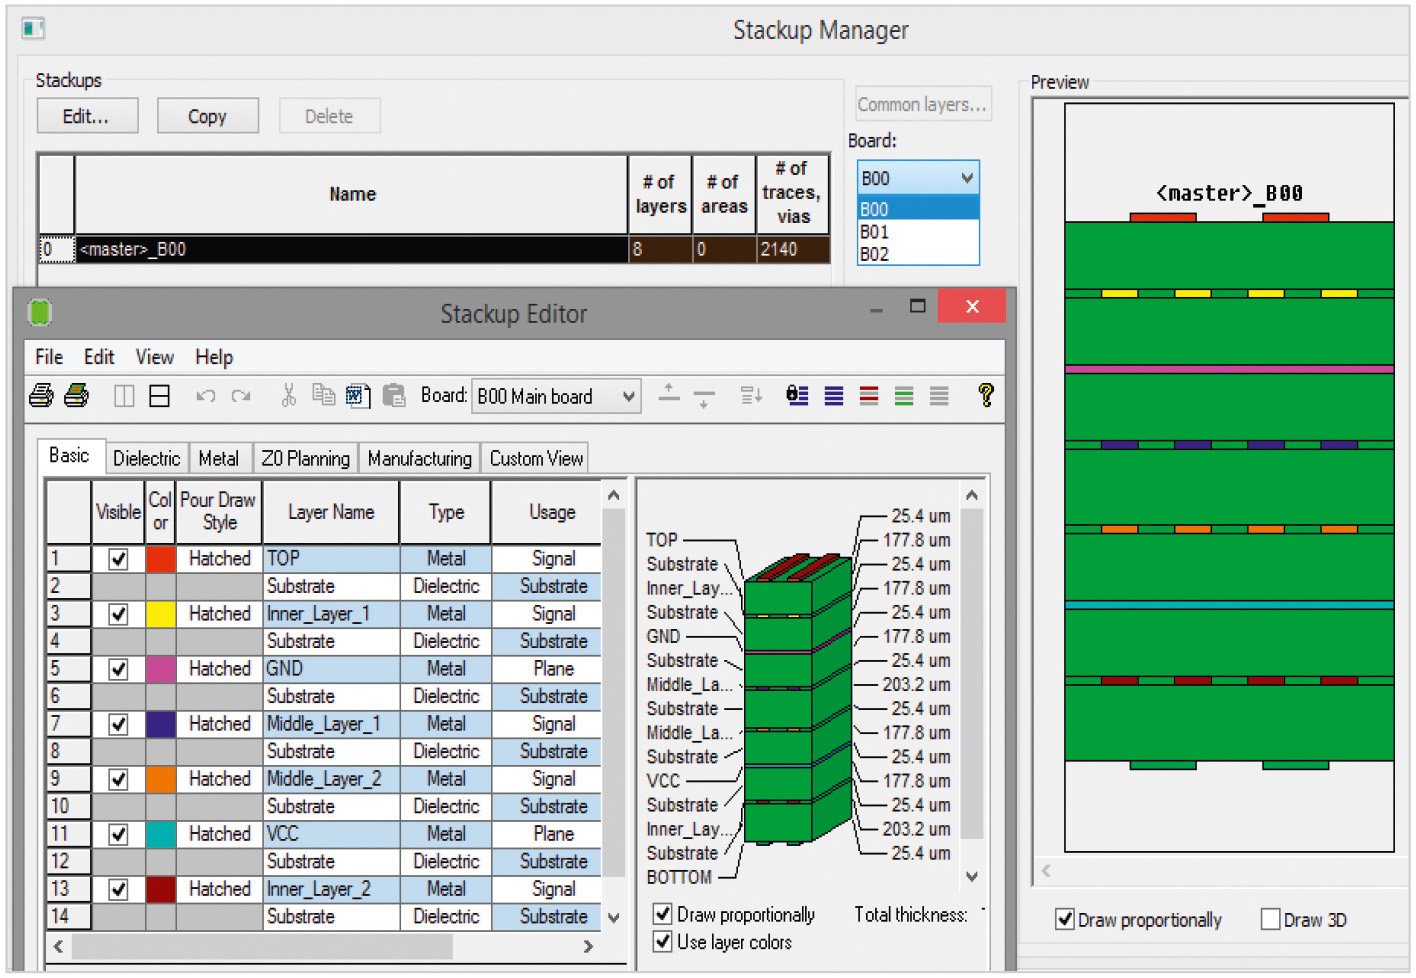Click the yellow question mark help icon

(985, 396)
